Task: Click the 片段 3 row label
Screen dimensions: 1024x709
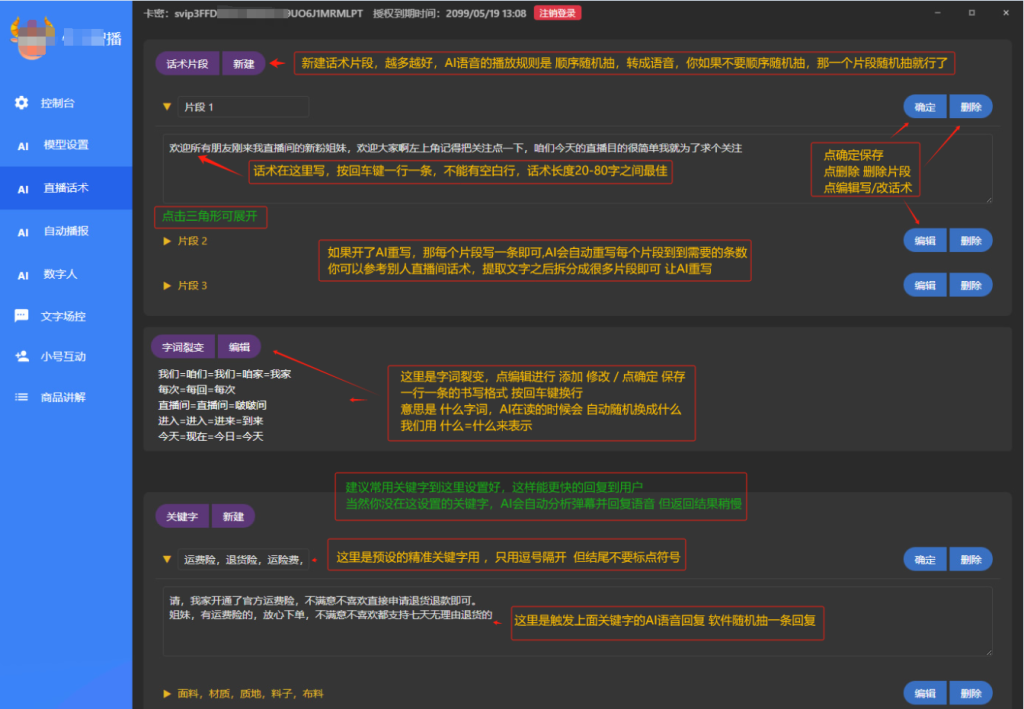Action: [192, 285]
